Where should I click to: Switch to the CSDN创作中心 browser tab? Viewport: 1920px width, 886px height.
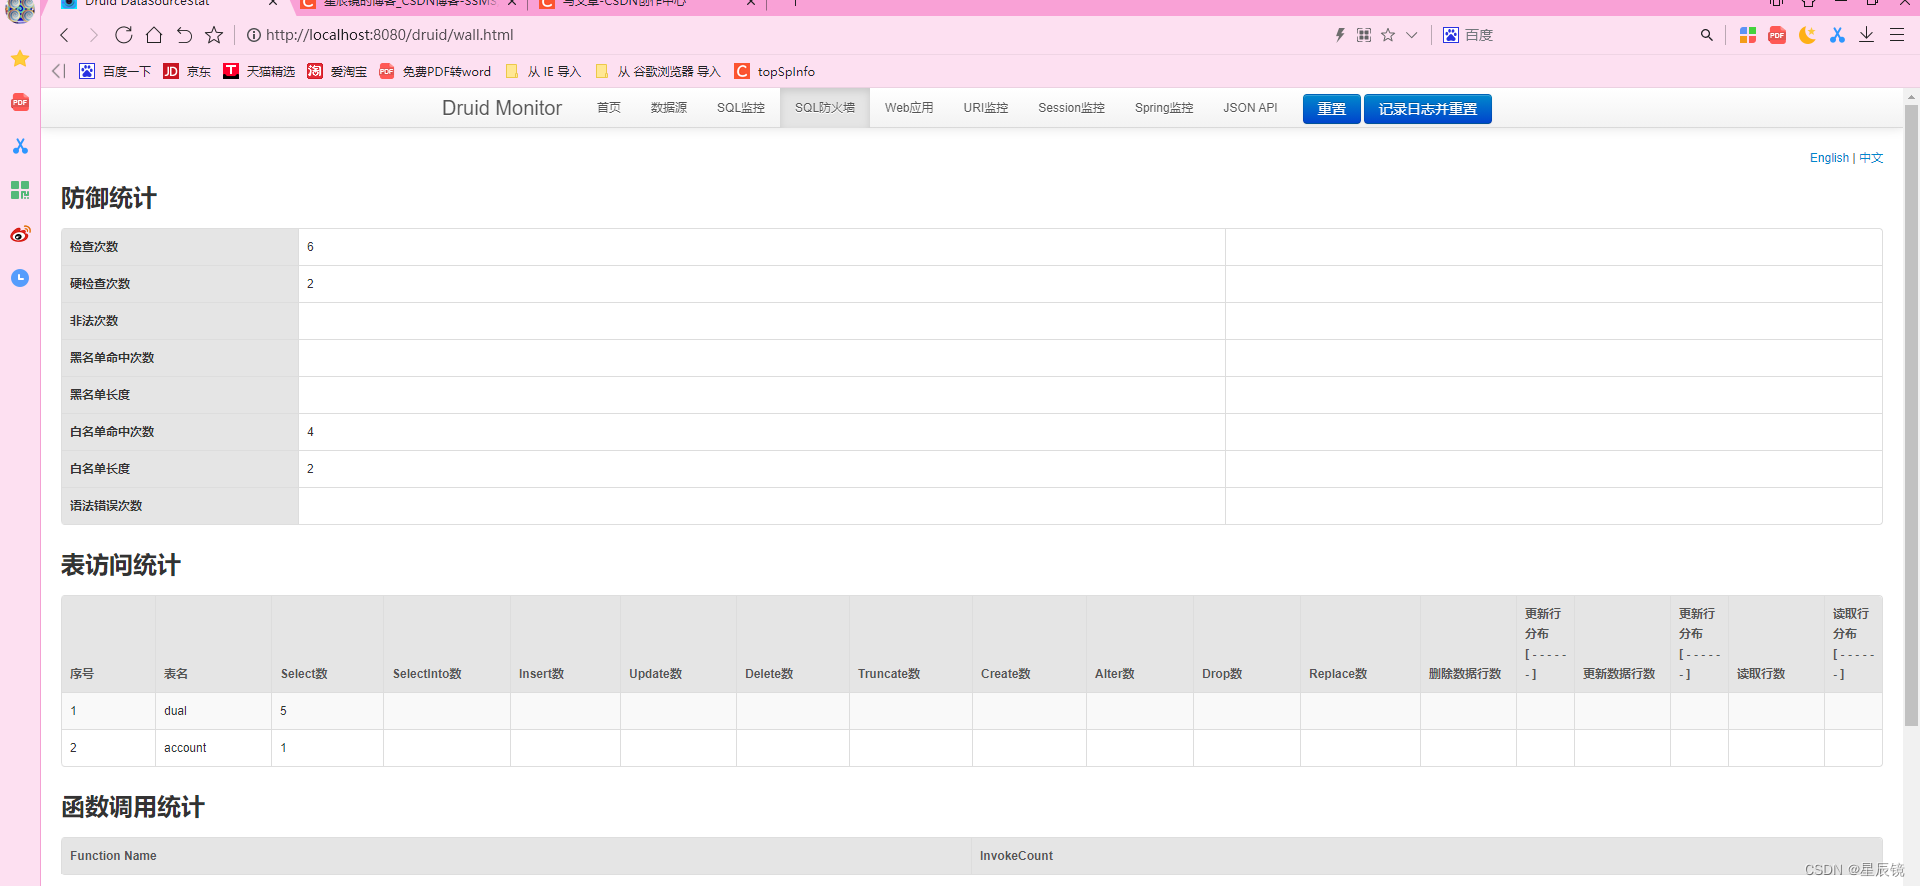click(x=648, y=4)
